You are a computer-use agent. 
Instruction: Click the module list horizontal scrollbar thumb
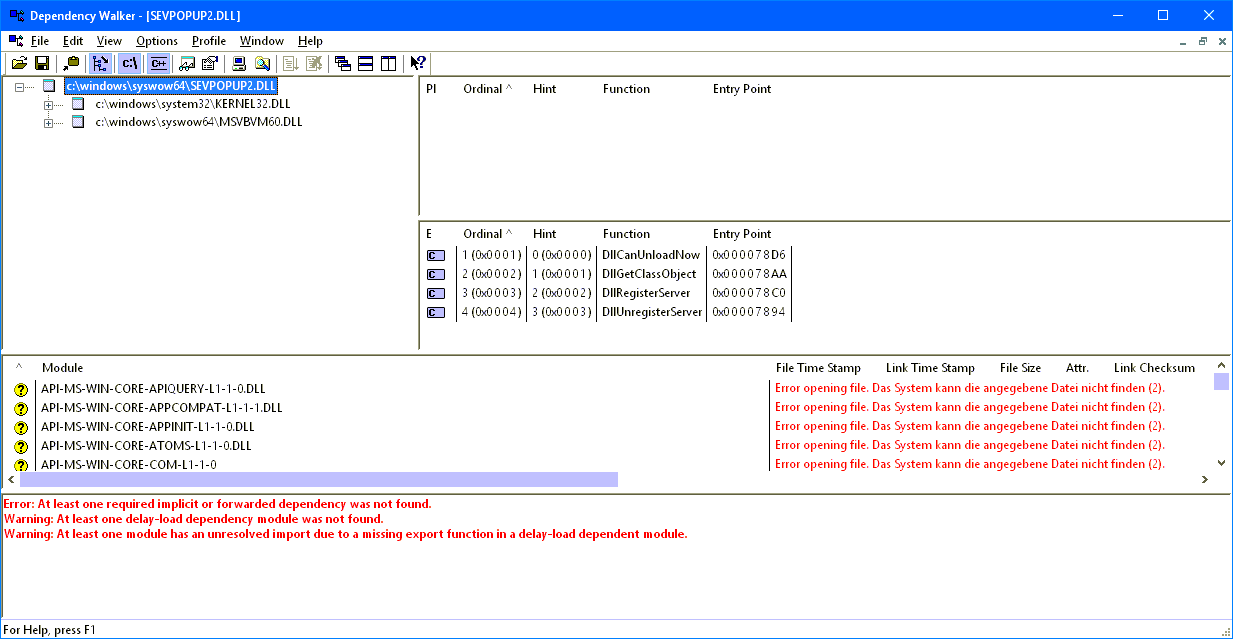[x=319, y=480]
